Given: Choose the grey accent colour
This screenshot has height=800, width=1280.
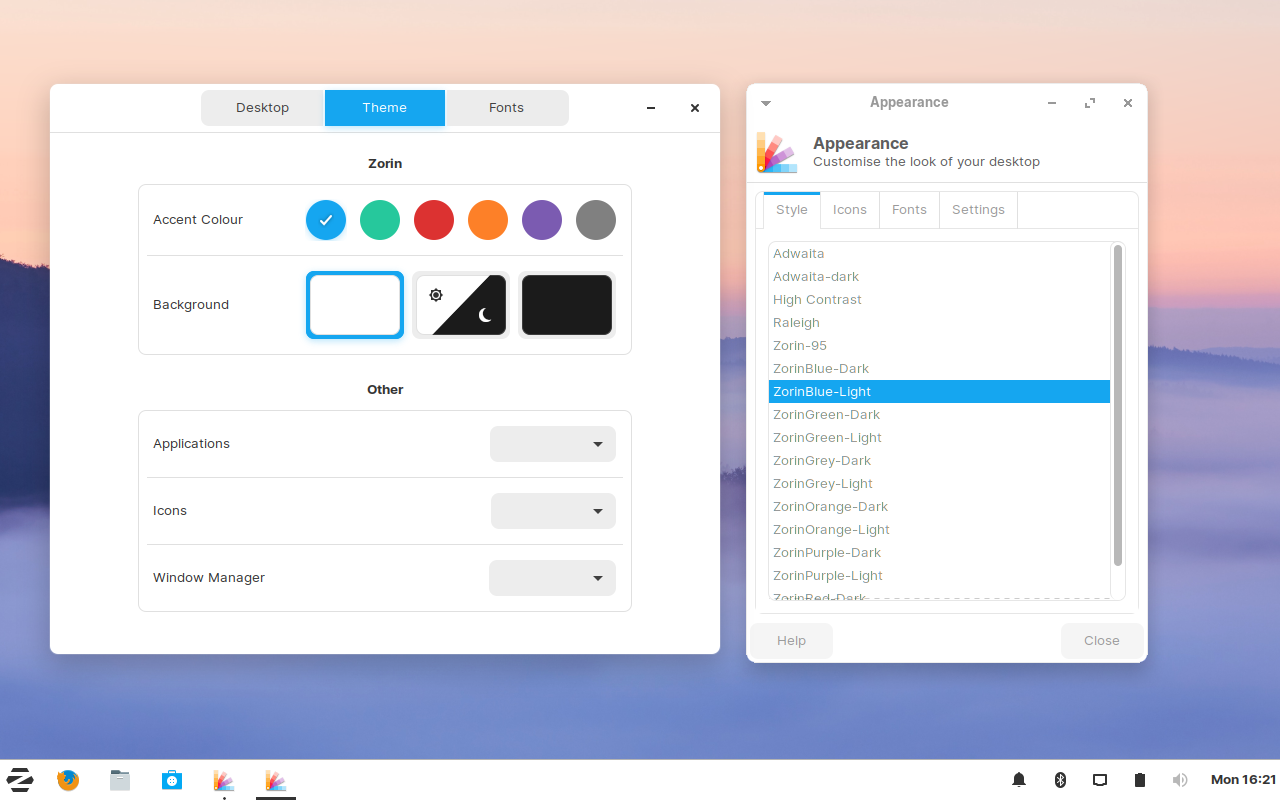Looking at the screenshot, I should click(596, 220).
